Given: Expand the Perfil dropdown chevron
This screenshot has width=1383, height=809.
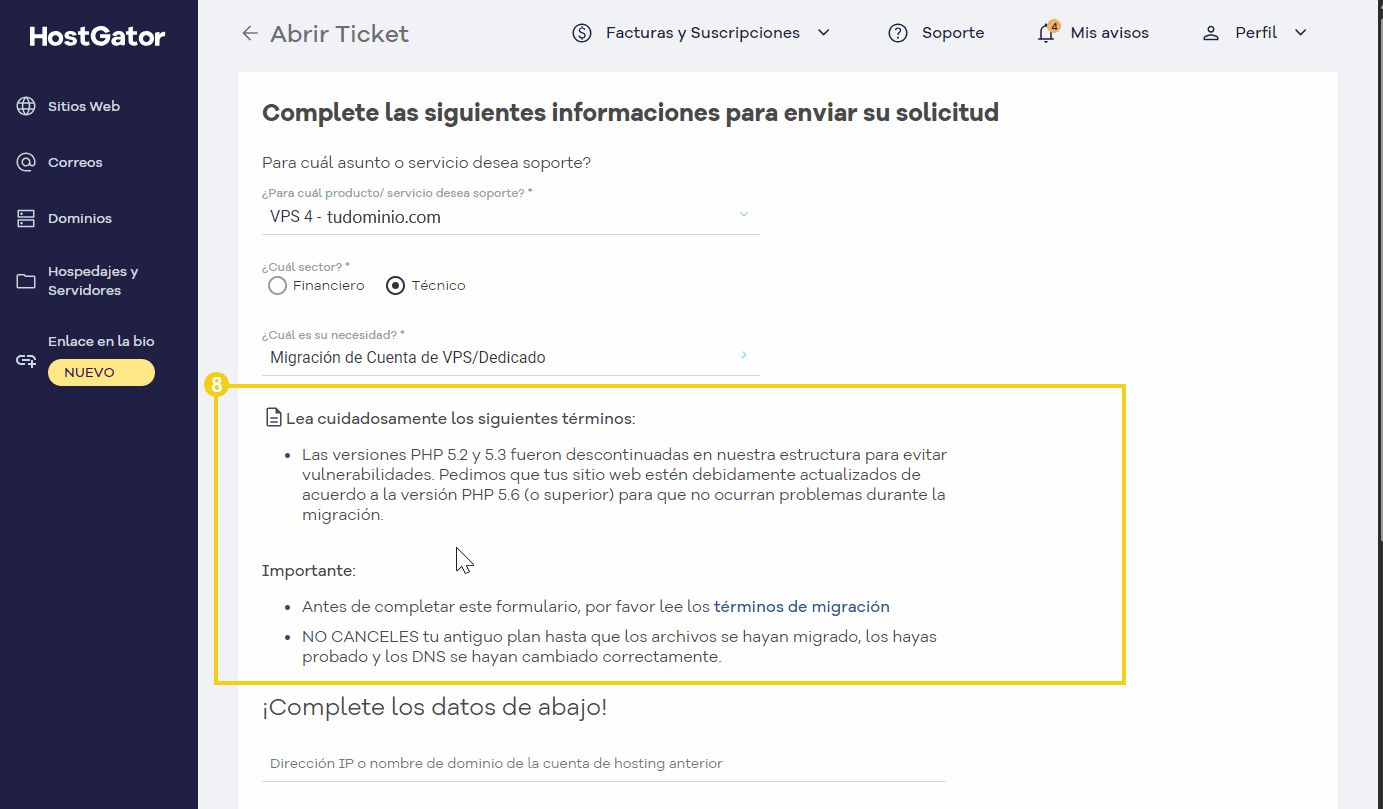Looking at the screenshot, I should pyautogui.click(x=1301, y=33).
